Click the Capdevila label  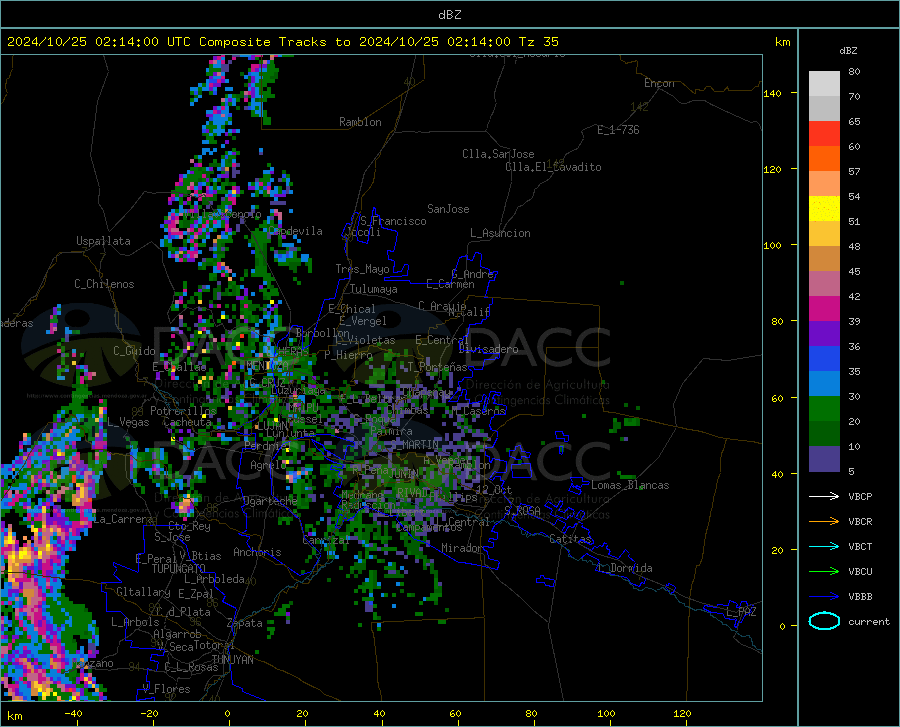[x=295, y=231]
